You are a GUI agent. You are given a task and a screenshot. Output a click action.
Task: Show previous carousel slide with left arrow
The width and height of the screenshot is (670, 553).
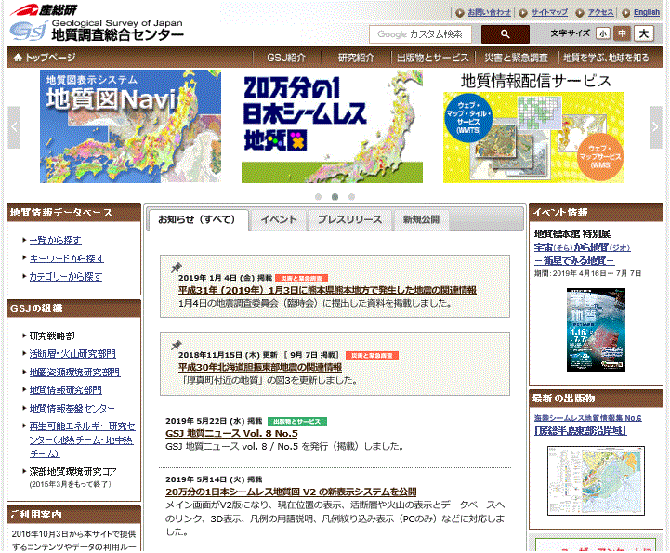(x=14, y=127)
